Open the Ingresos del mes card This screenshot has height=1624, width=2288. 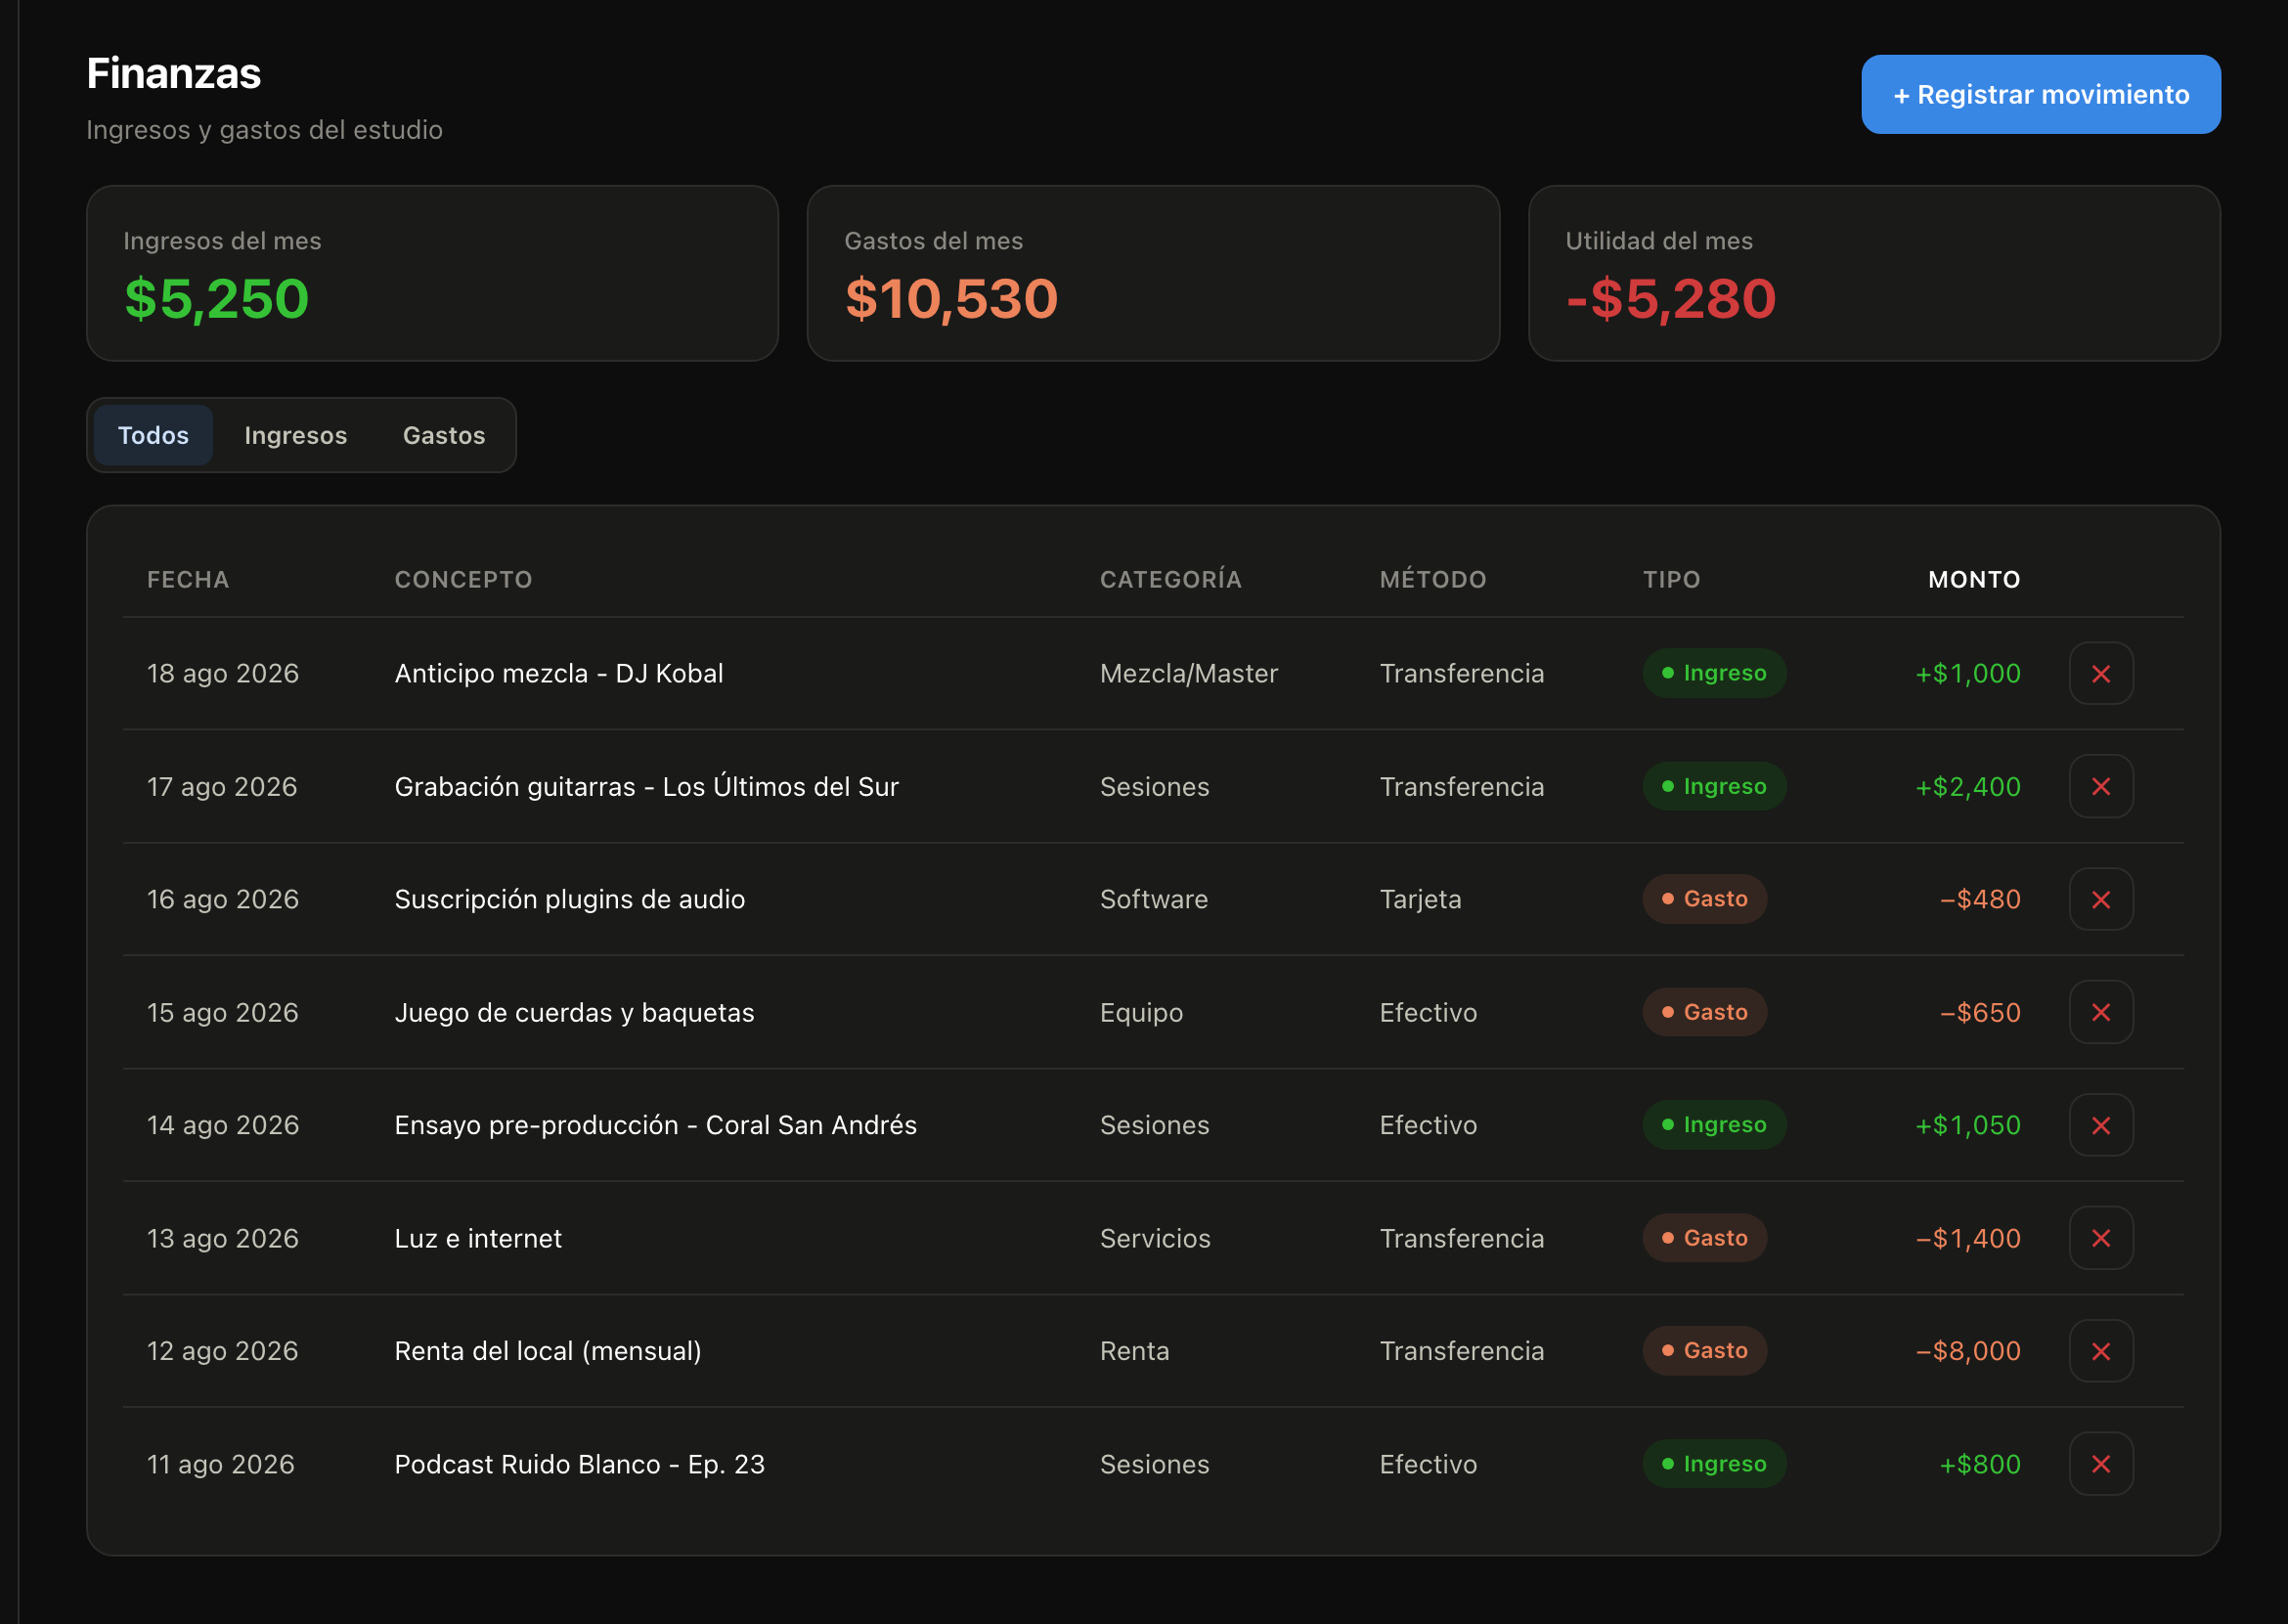432,273
